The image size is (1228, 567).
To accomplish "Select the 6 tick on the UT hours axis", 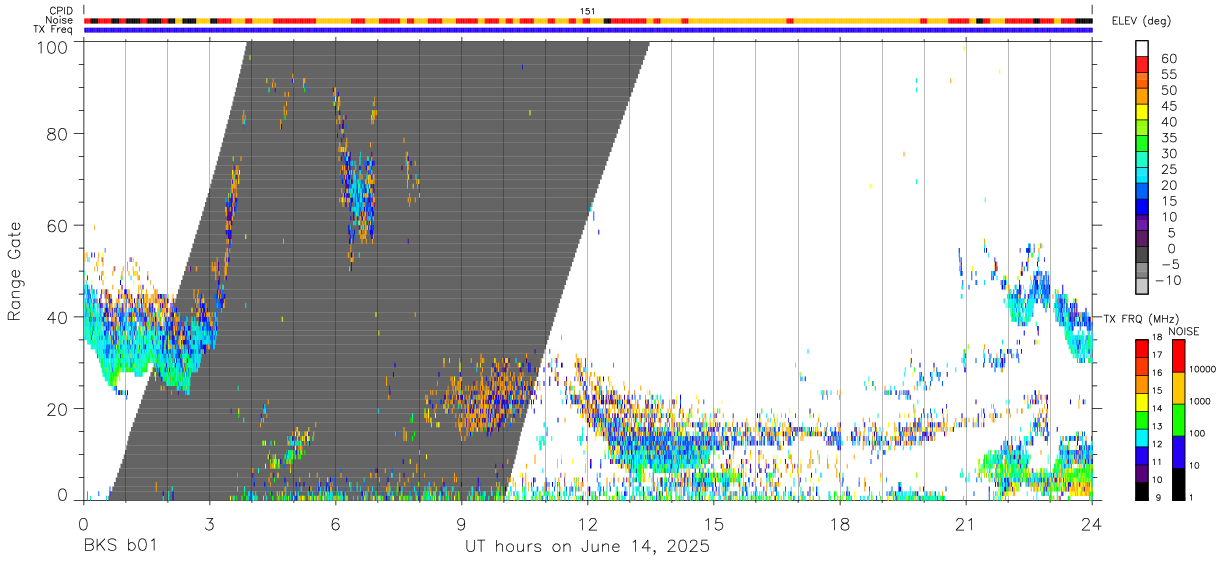I will tap(336, 523).
